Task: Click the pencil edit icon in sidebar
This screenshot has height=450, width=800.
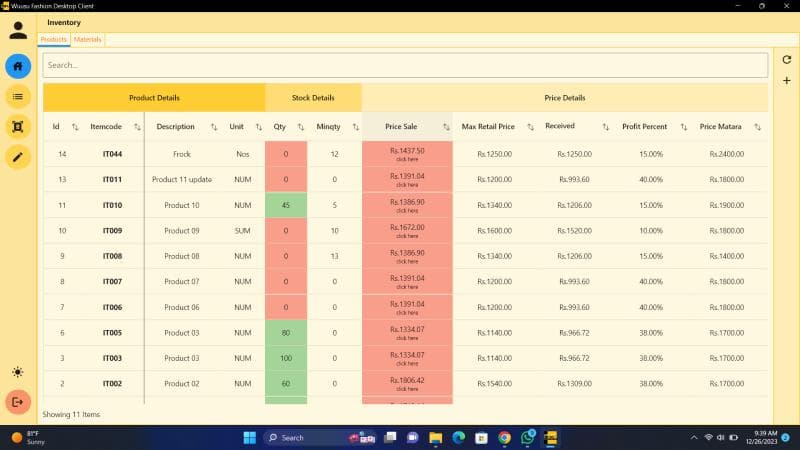Action: coord(18,156)
